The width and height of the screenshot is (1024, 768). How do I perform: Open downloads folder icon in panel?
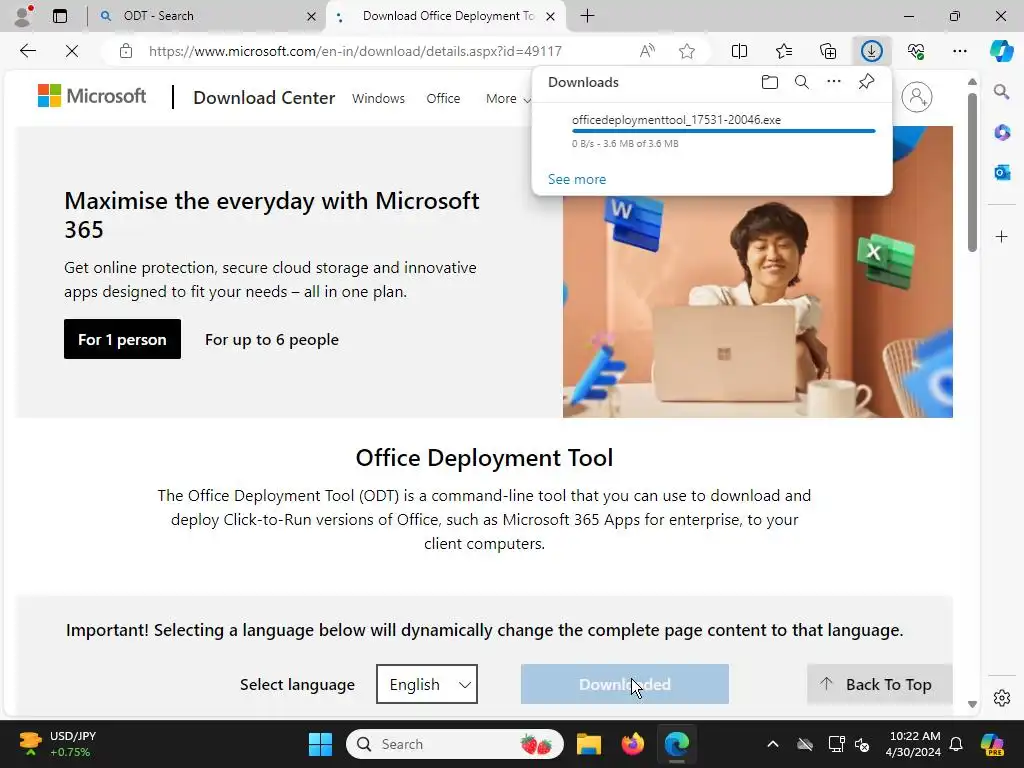(770, 82)
